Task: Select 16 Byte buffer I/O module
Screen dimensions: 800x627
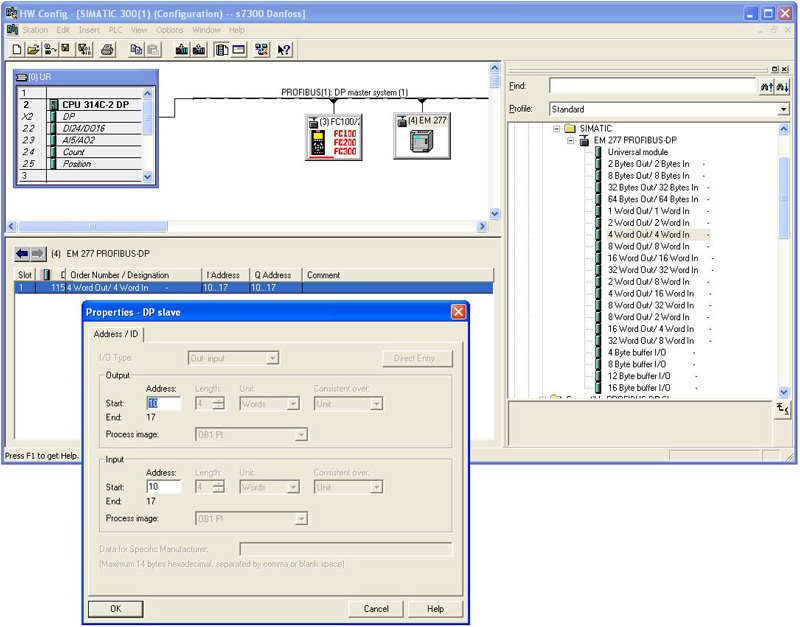Action: 639,388
